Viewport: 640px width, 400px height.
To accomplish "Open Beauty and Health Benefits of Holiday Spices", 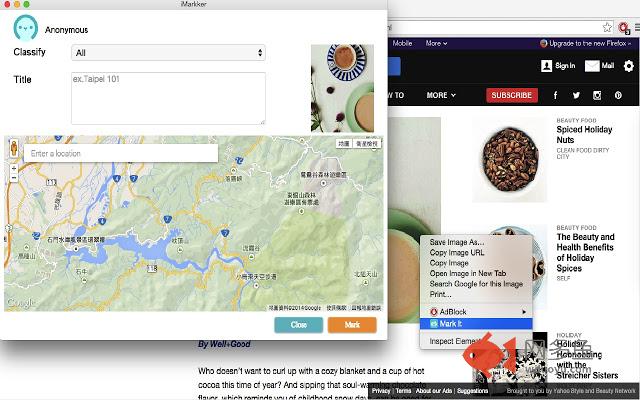I will 585,252.
